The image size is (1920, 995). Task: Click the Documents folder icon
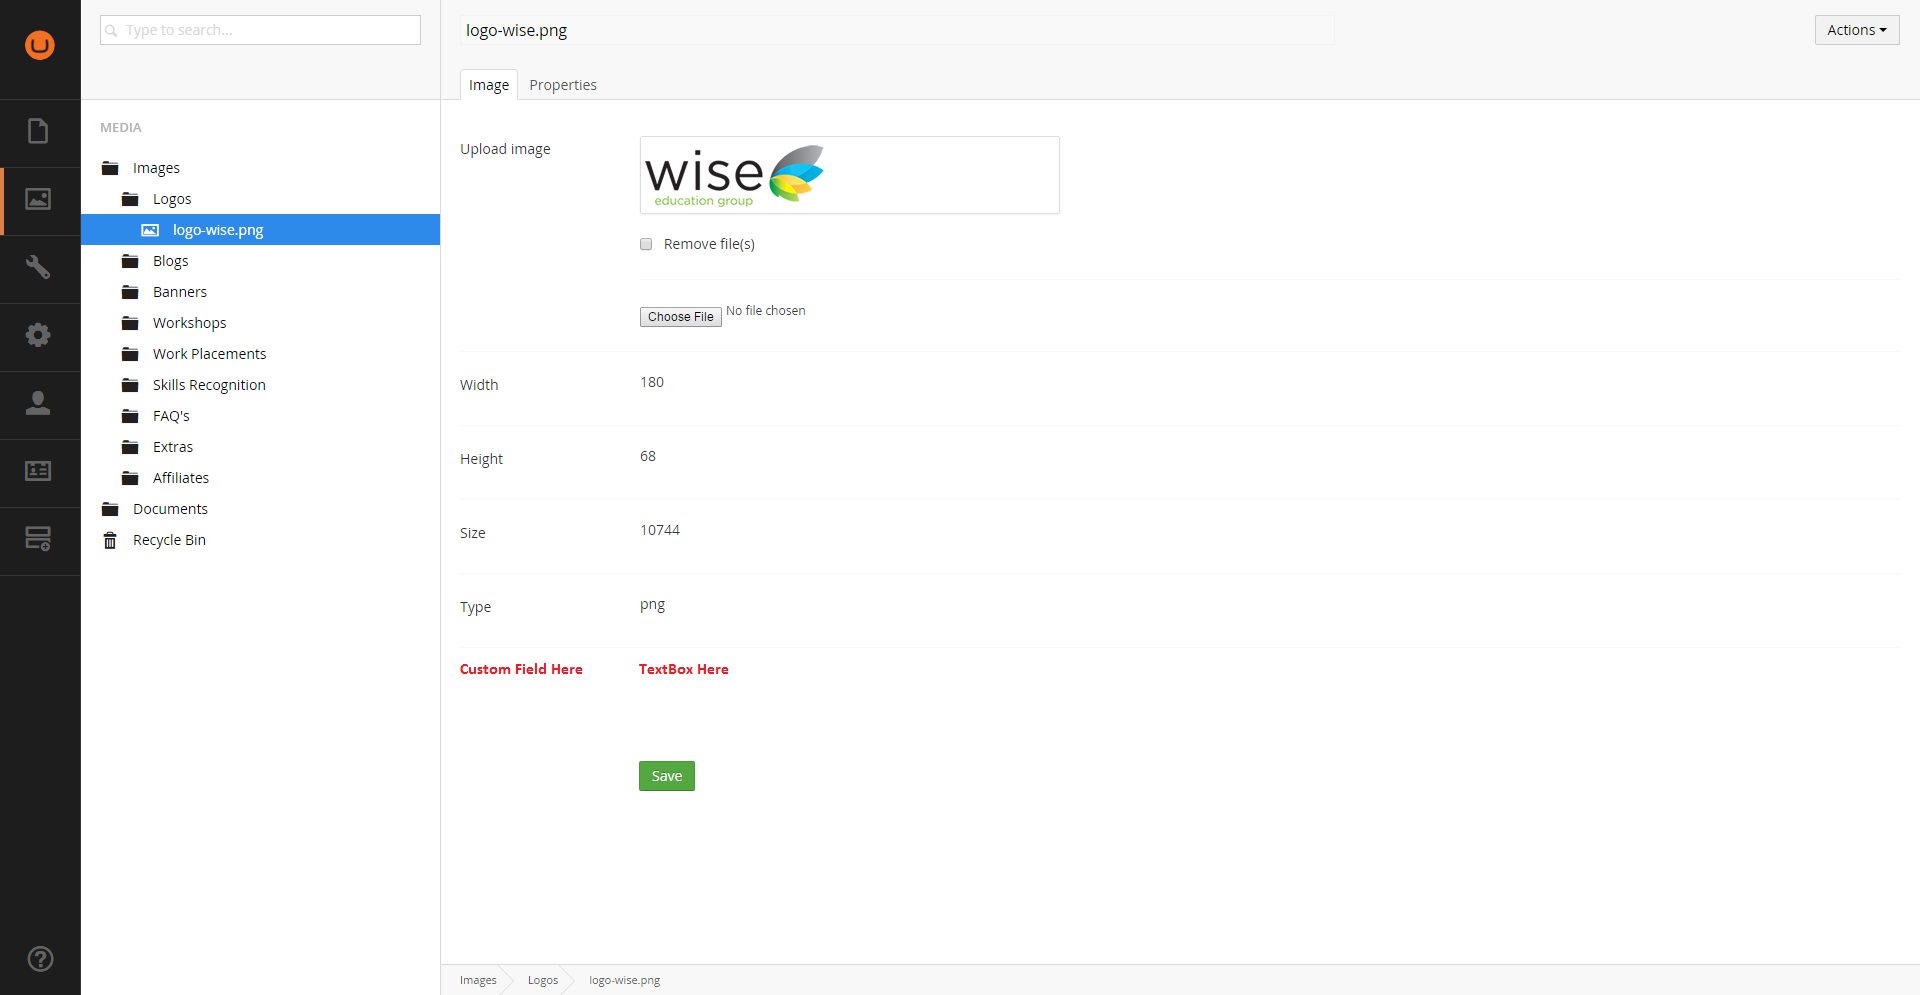point(110,509)
